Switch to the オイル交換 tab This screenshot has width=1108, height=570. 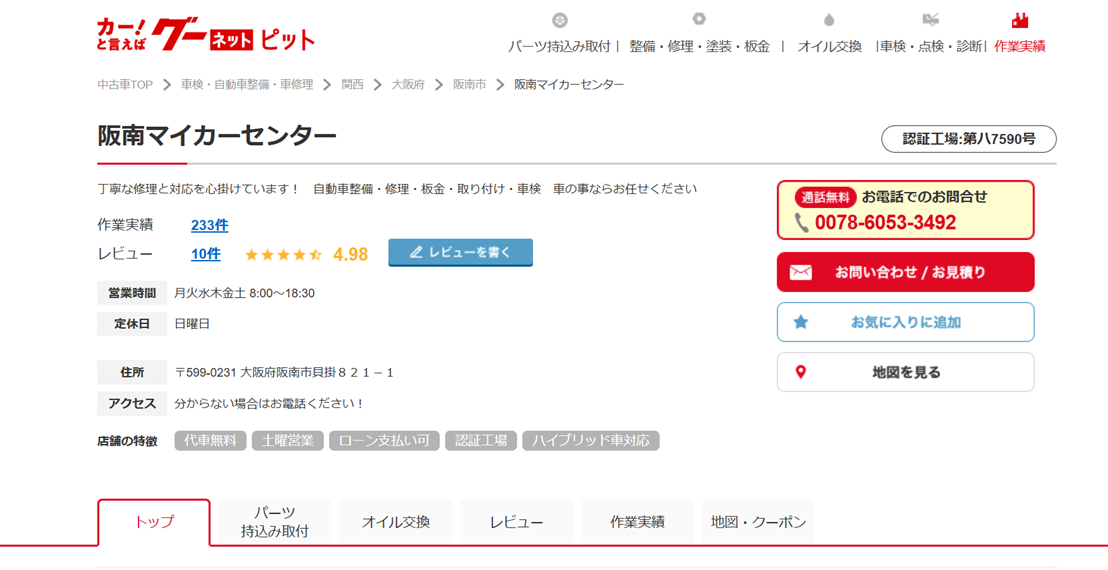396,522
